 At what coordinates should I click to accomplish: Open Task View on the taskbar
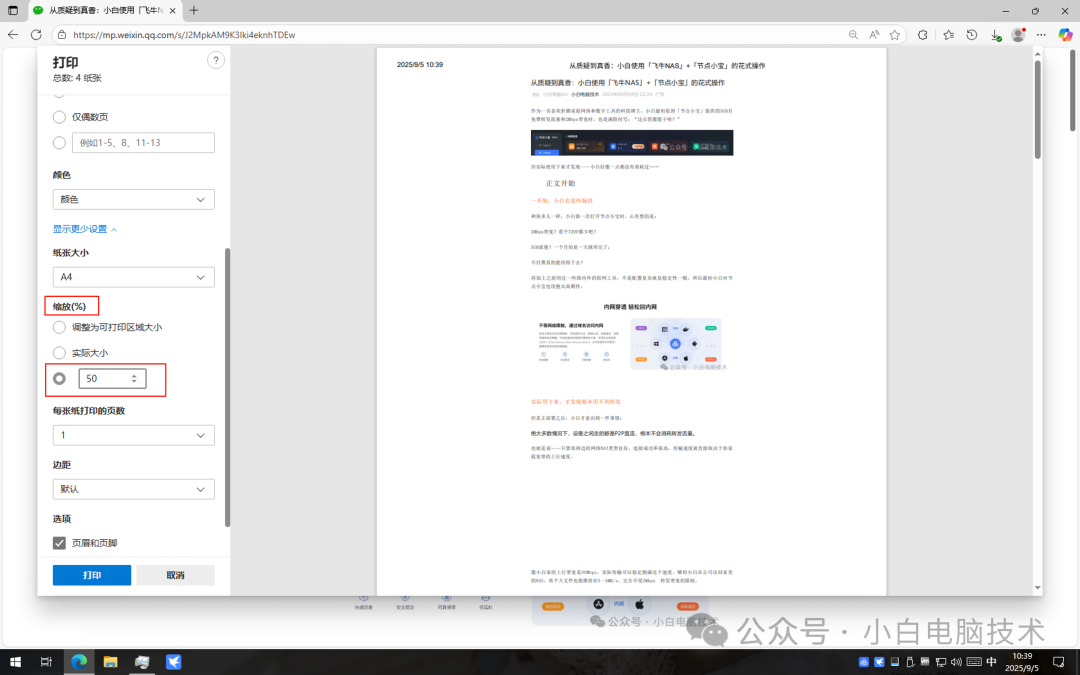coord(46,662)
